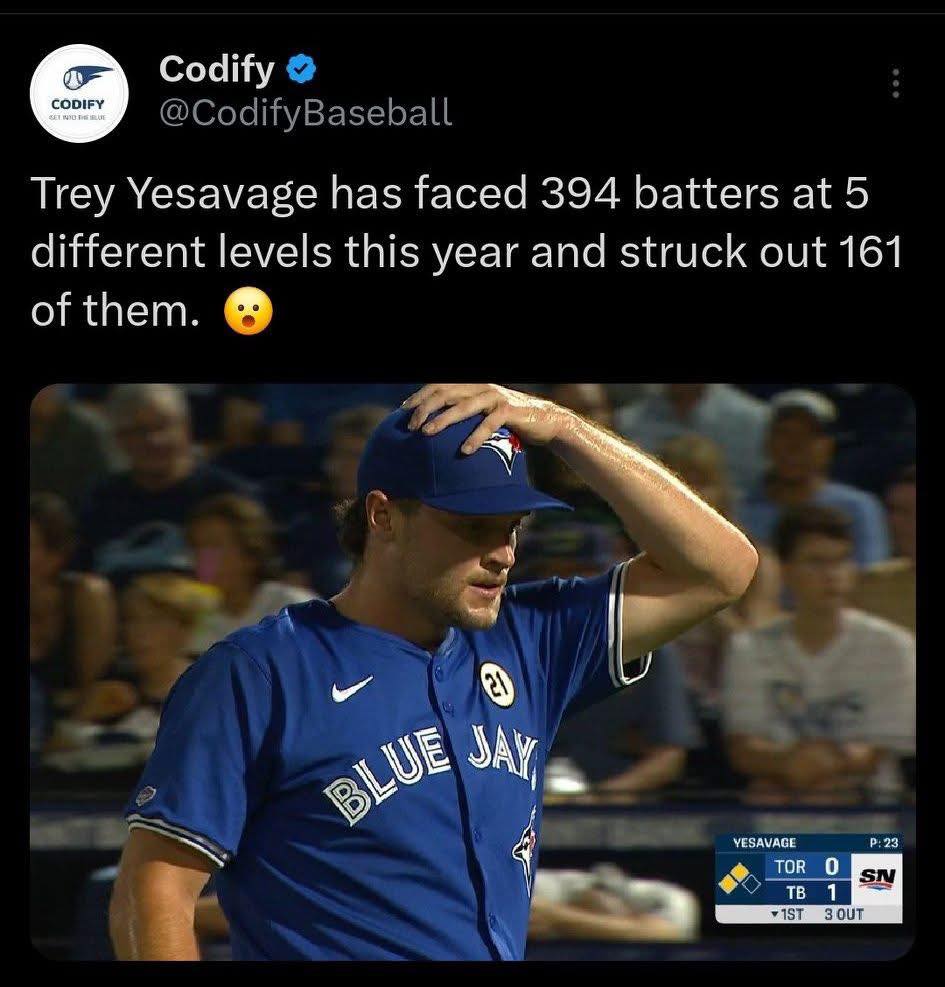The height and width of the screenshot is (987, 945).
Task: Click the 3 OUT indicator
Action: tap(844, 914)
